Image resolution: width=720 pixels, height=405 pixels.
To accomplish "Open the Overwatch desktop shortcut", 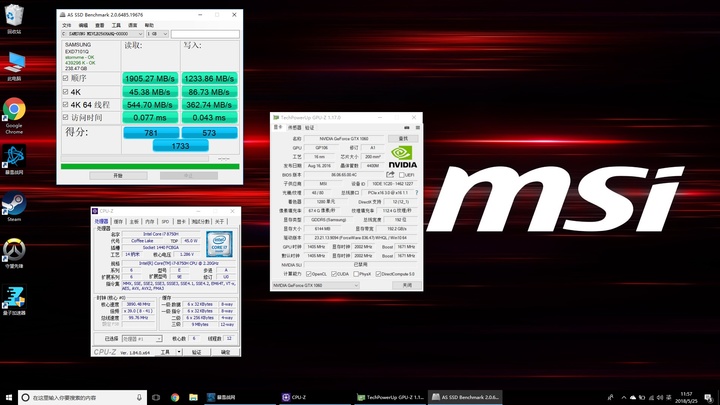I will click(14, 253).
